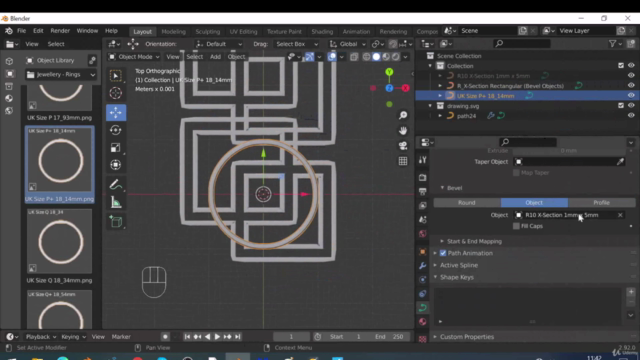Image resolution: width=640 pixels, height=360 pixels.
Task: Open the Output properties tab icon
Action: coord(422,191)
